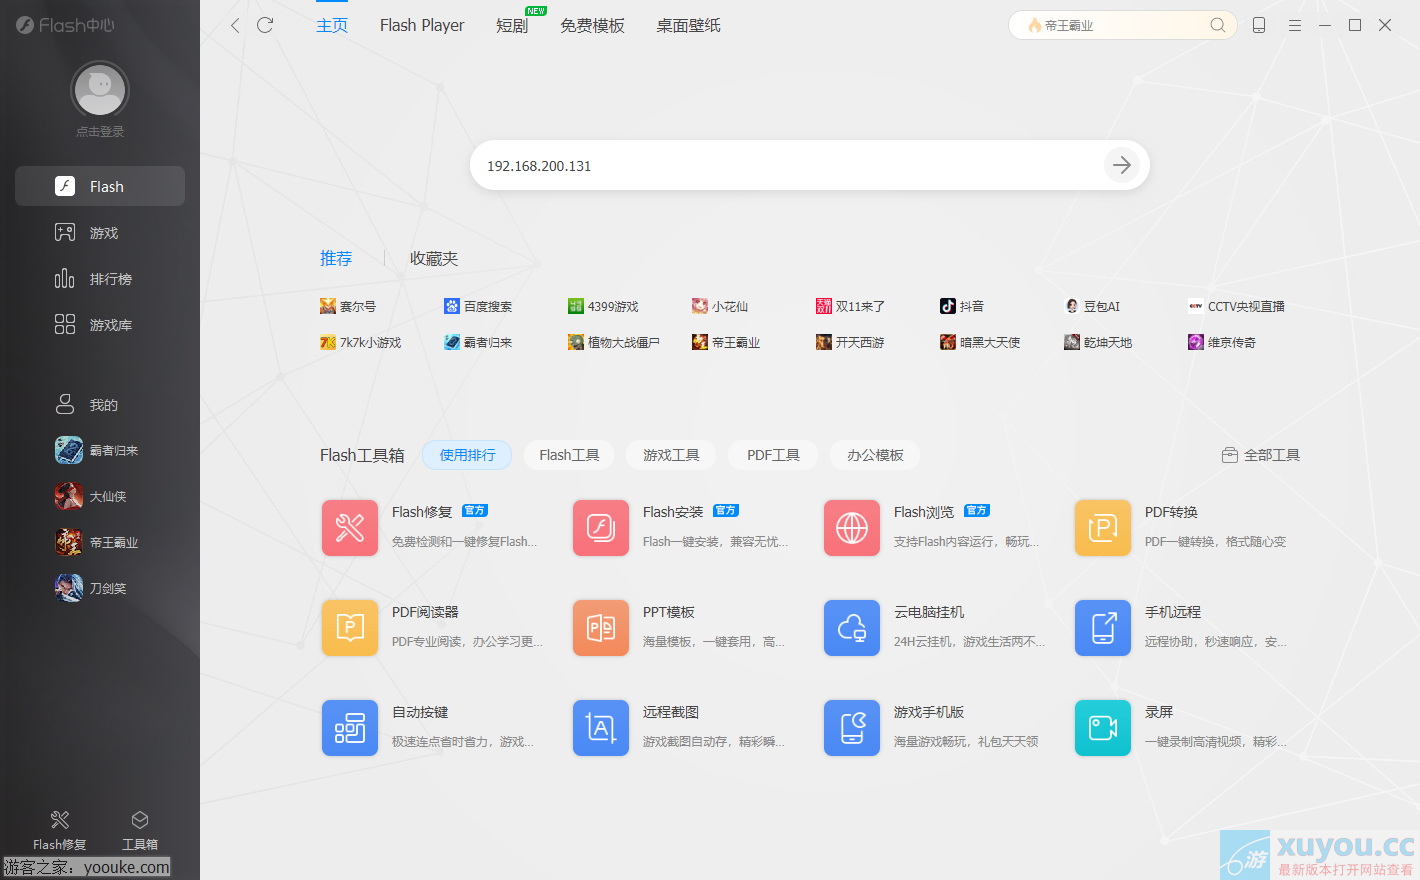This screenshot has width=1420, height=880.
Task: Click the avatar to log in
Action: (x=100, y=91)
